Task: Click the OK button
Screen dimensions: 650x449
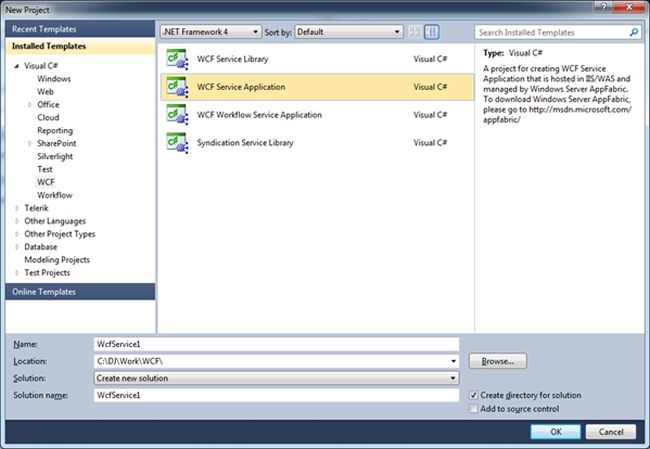Action: [x=555, y=432]
